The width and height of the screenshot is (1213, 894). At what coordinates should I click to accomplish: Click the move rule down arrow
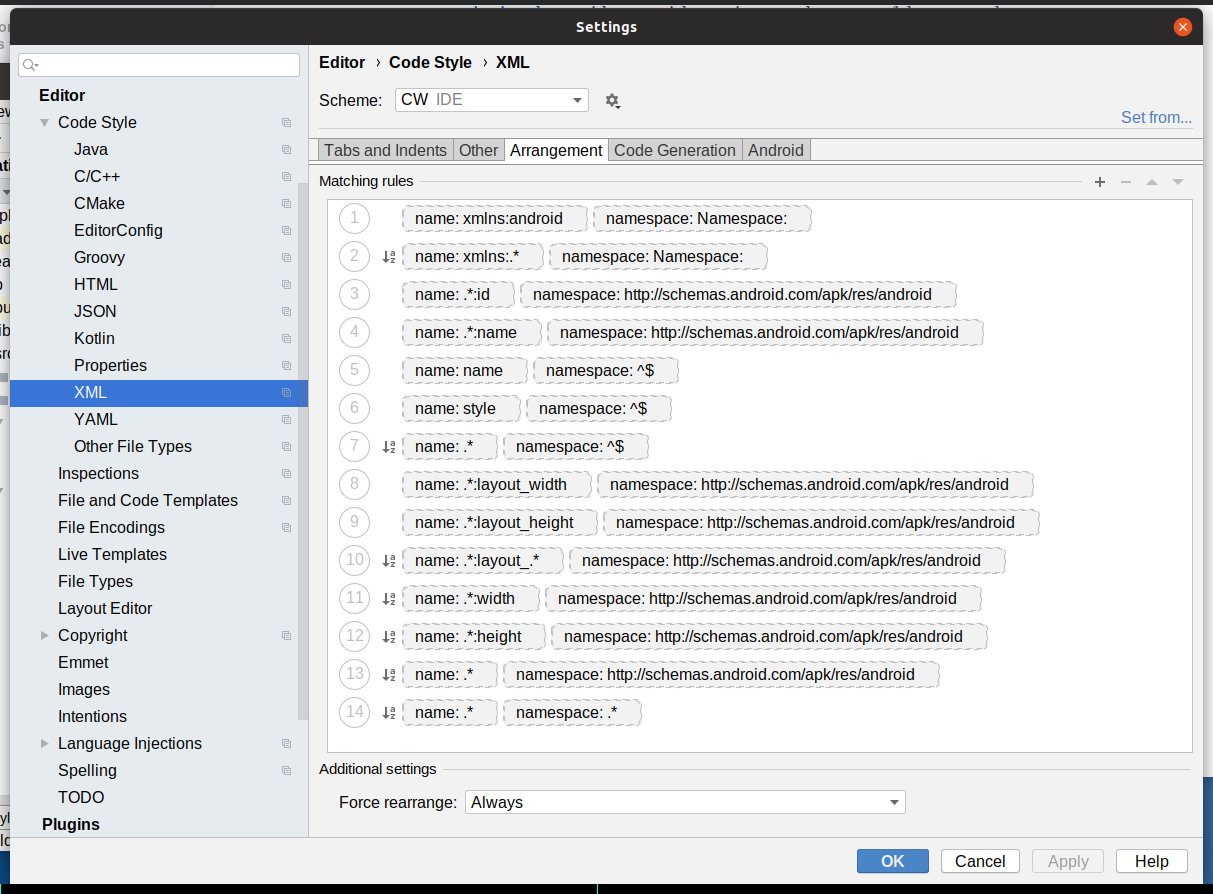[1178, 182]
